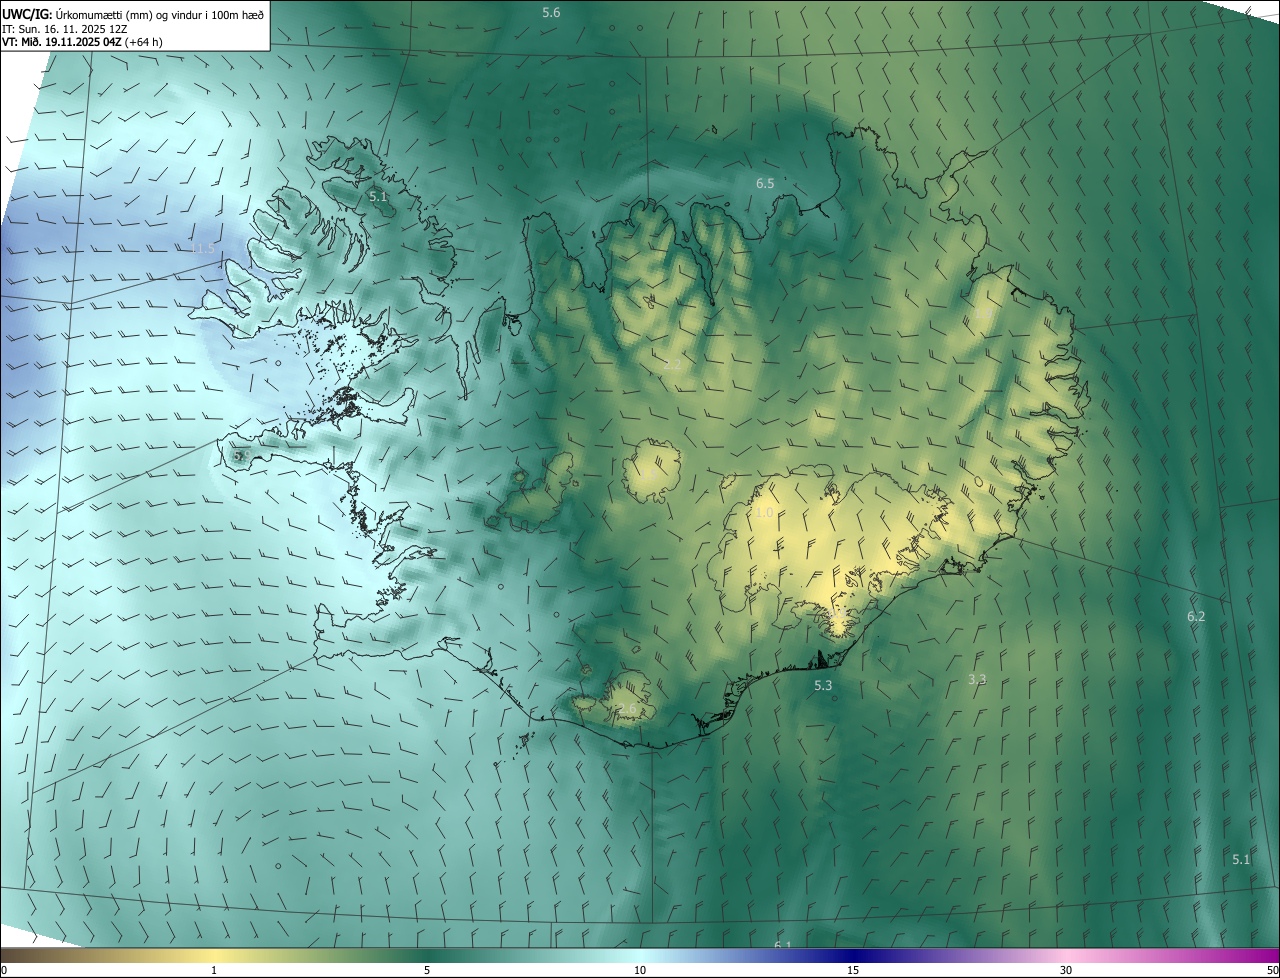Click the color scale tick label 30
Viewport: 1280px width, 978px height.
coord(1066,970)
